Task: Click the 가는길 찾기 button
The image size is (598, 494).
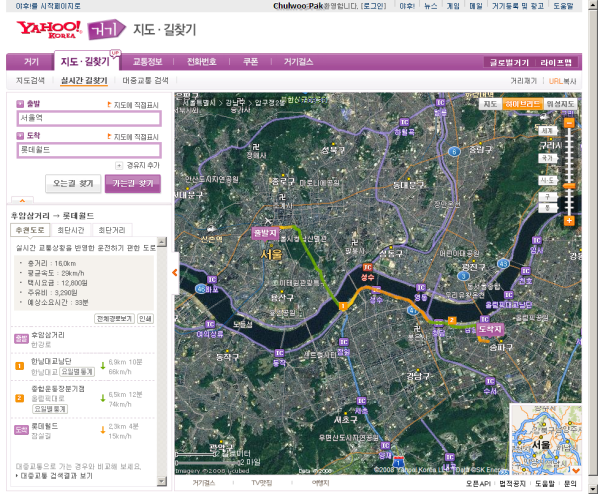Action: pos(133,183)
